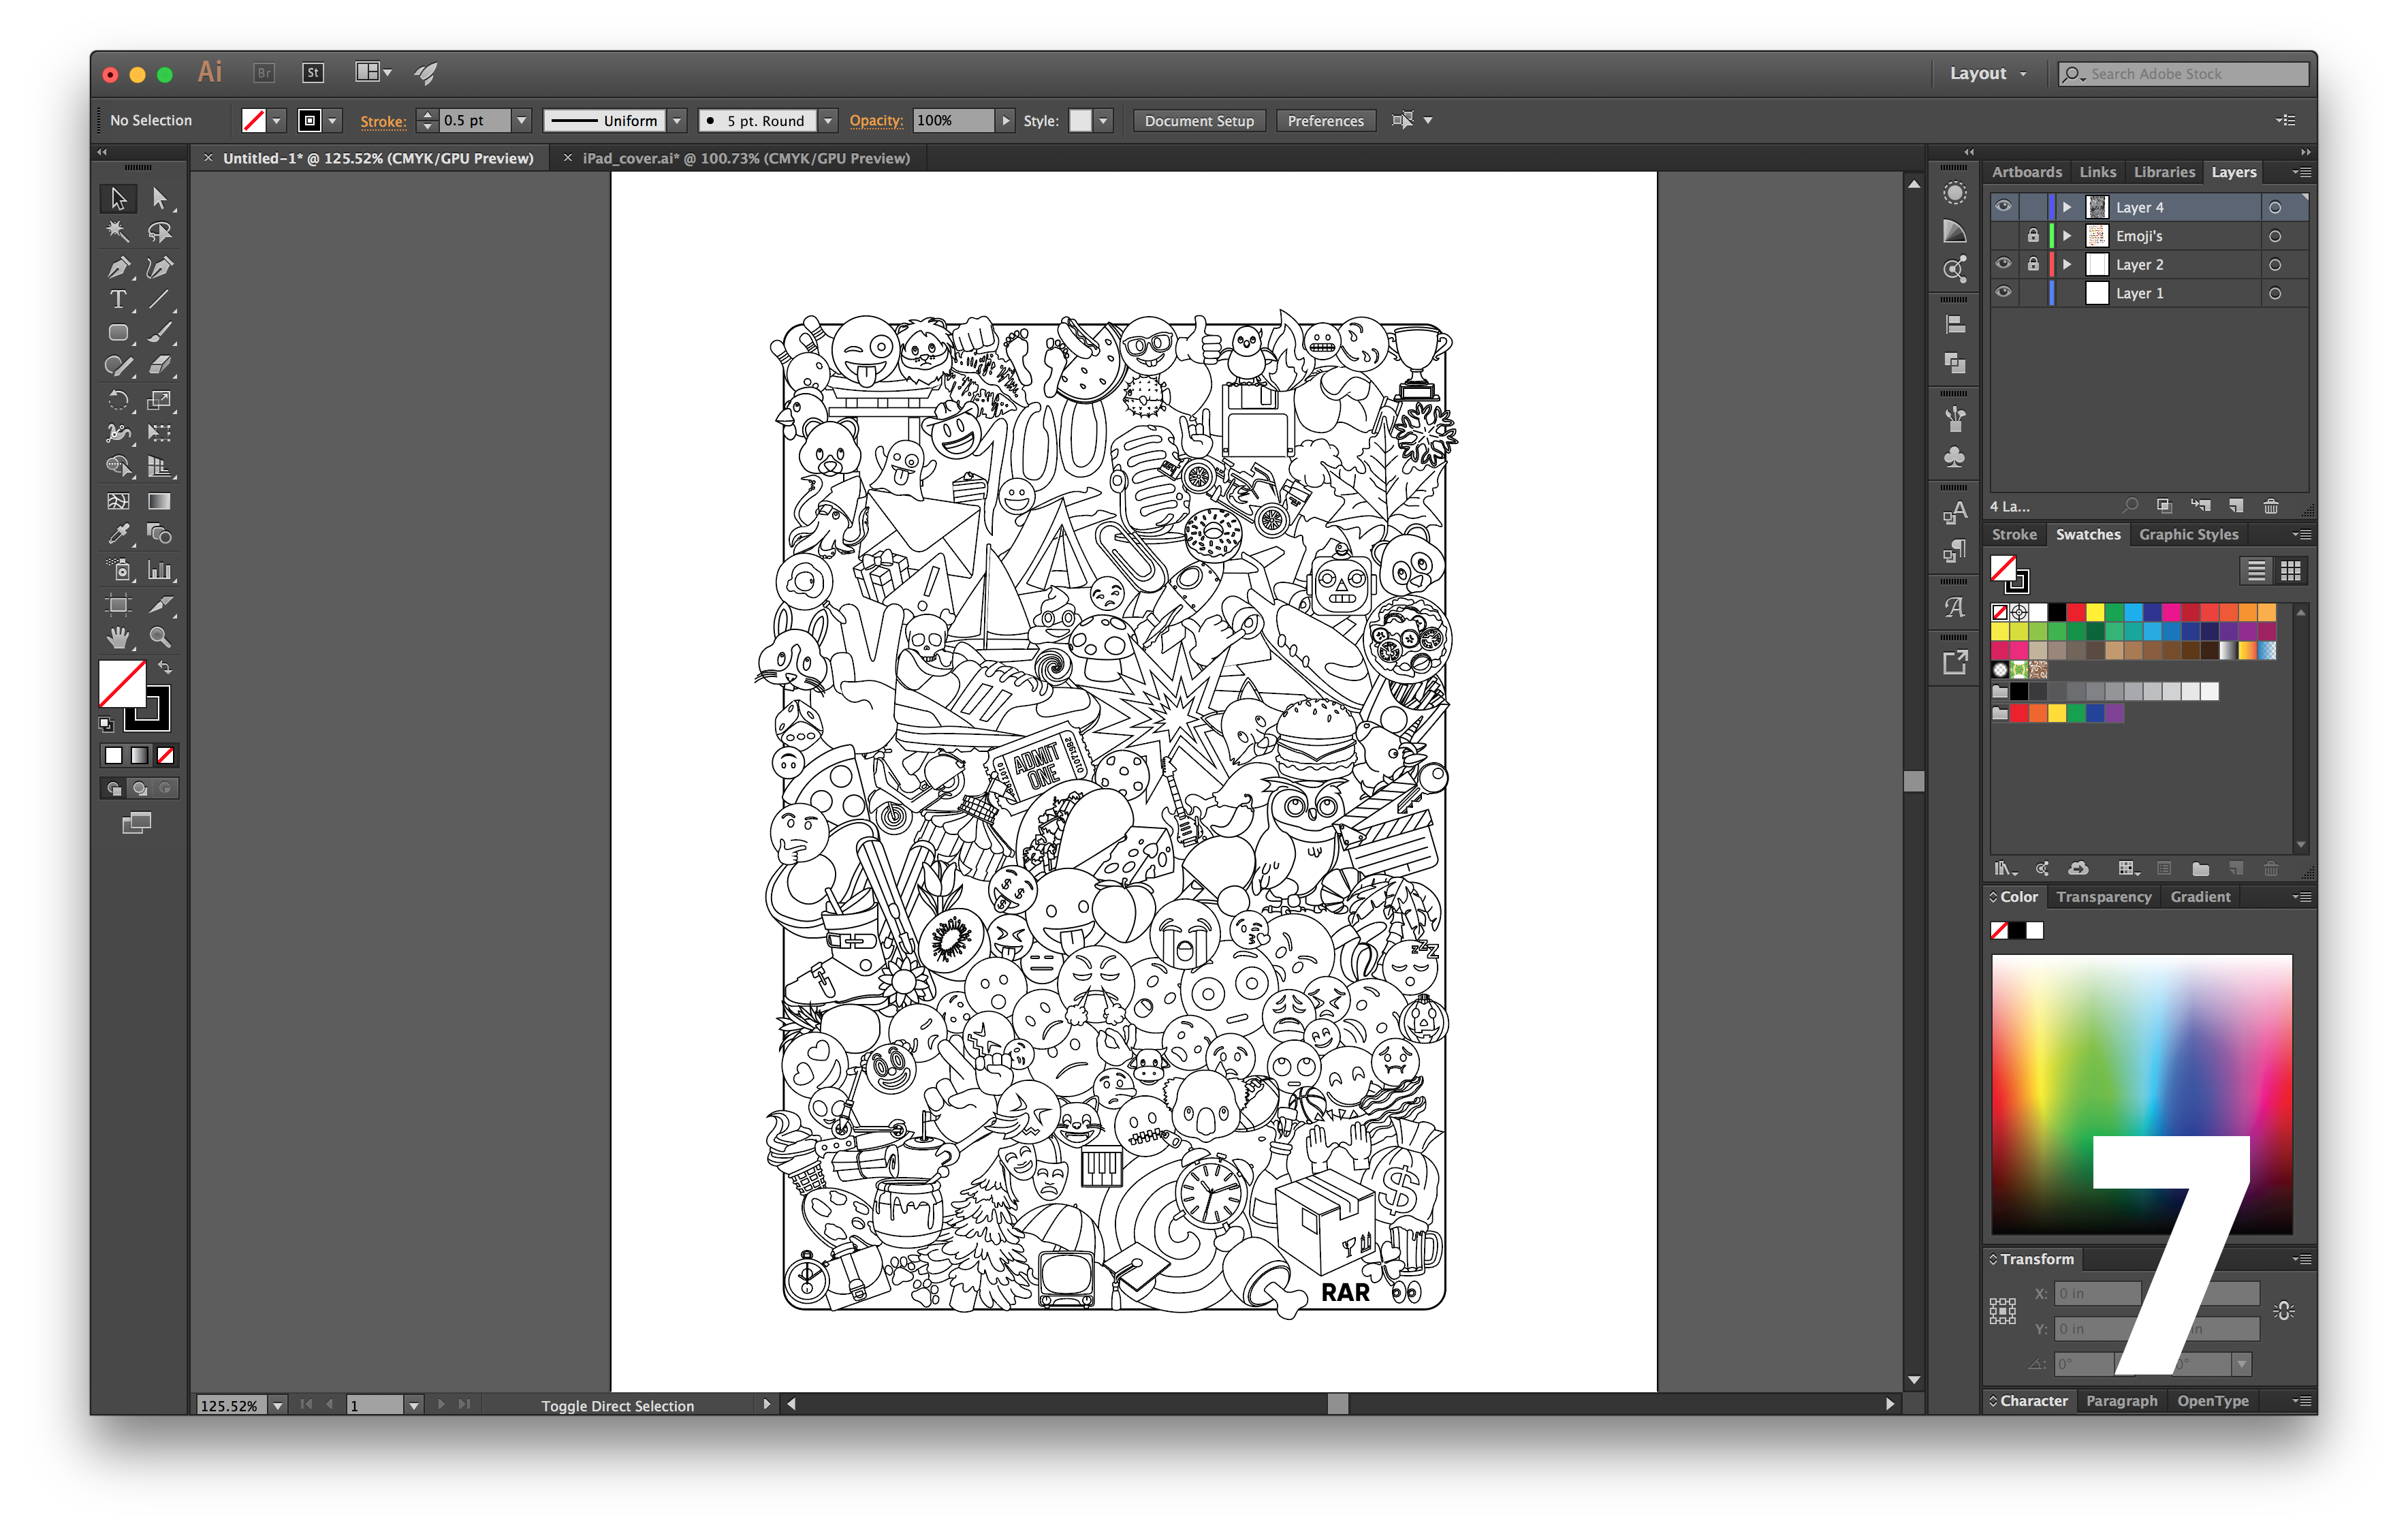
Task: Click the target circle for Layer 1
Action: 2275,293
